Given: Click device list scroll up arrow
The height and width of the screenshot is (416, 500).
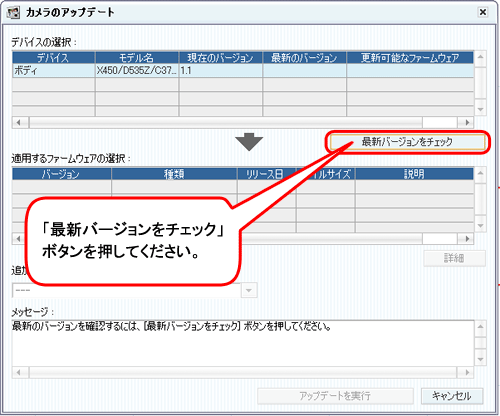Looking at the screenshot, I should (480, 57).
